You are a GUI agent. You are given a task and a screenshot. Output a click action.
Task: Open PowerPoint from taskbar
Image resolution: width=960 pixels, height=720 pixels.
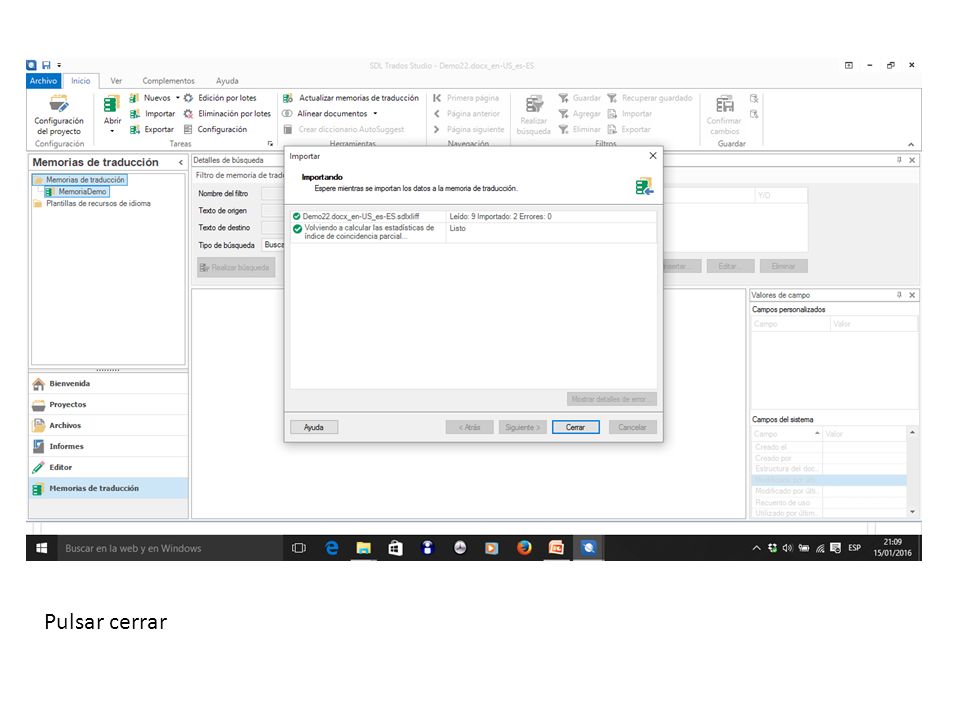[x=556, y=548]
